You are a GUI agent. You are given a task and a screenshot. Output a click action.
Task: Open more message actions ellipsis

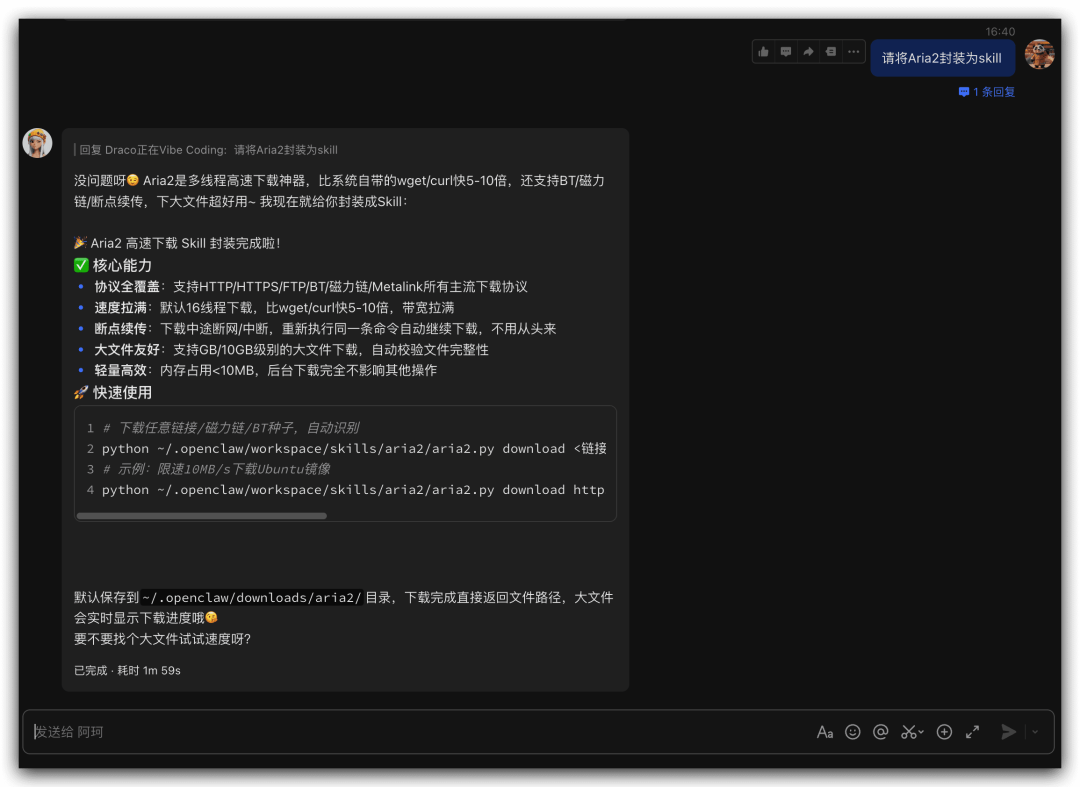click(853, 52)
